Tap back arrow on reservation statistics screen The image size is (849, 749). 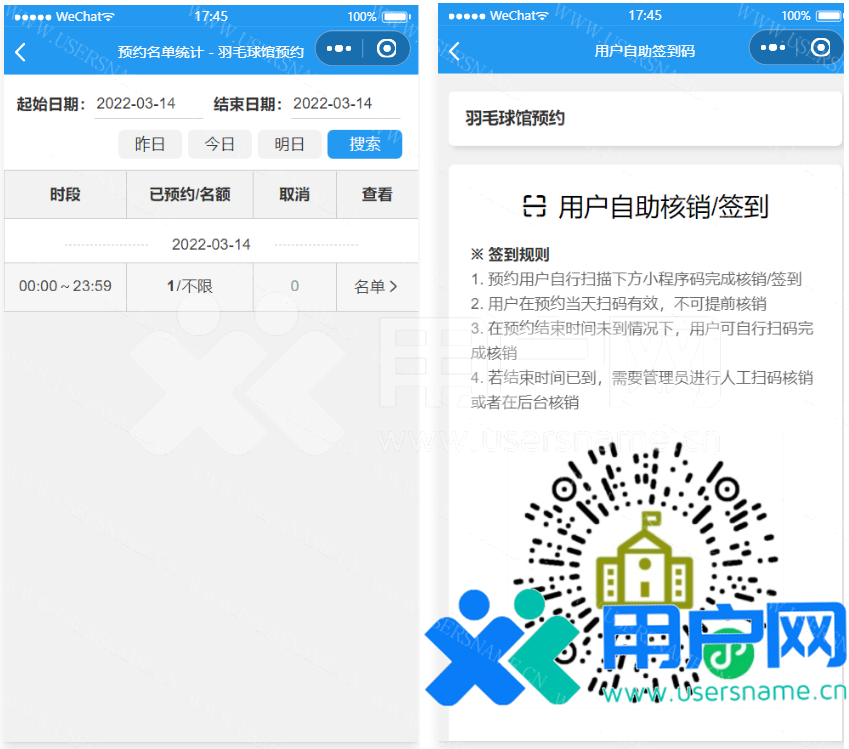(x=21, y=52)
